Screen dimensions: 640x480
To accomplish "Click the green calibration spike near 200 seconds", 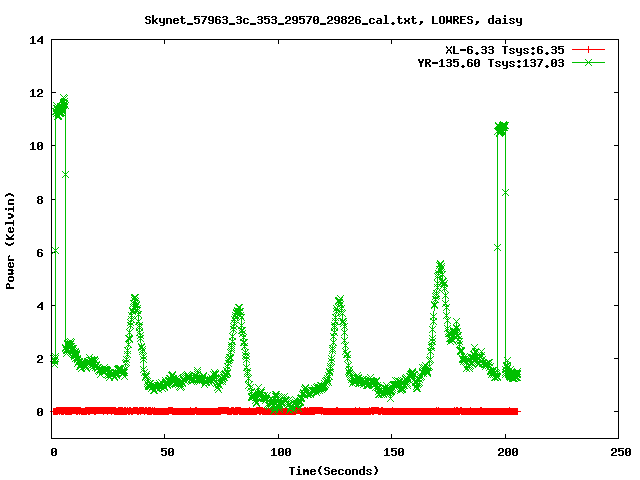I will 501,129.
